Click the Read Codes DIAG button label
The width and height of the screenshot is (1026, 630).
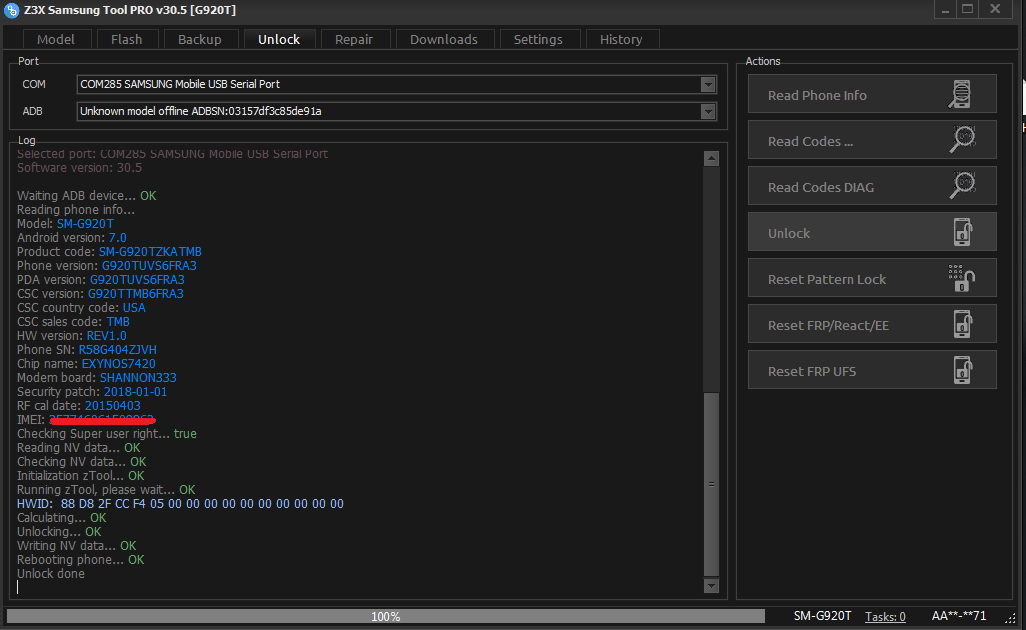coord(821,187)
